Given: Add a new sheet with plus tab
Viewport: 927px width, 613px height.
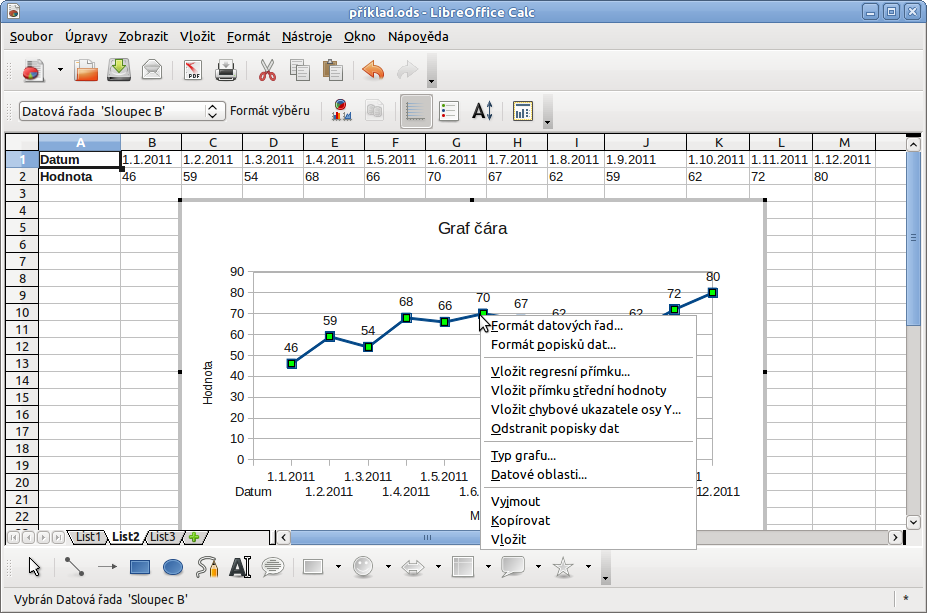Looking at the screenshot, I should click(x=194, y=537).
